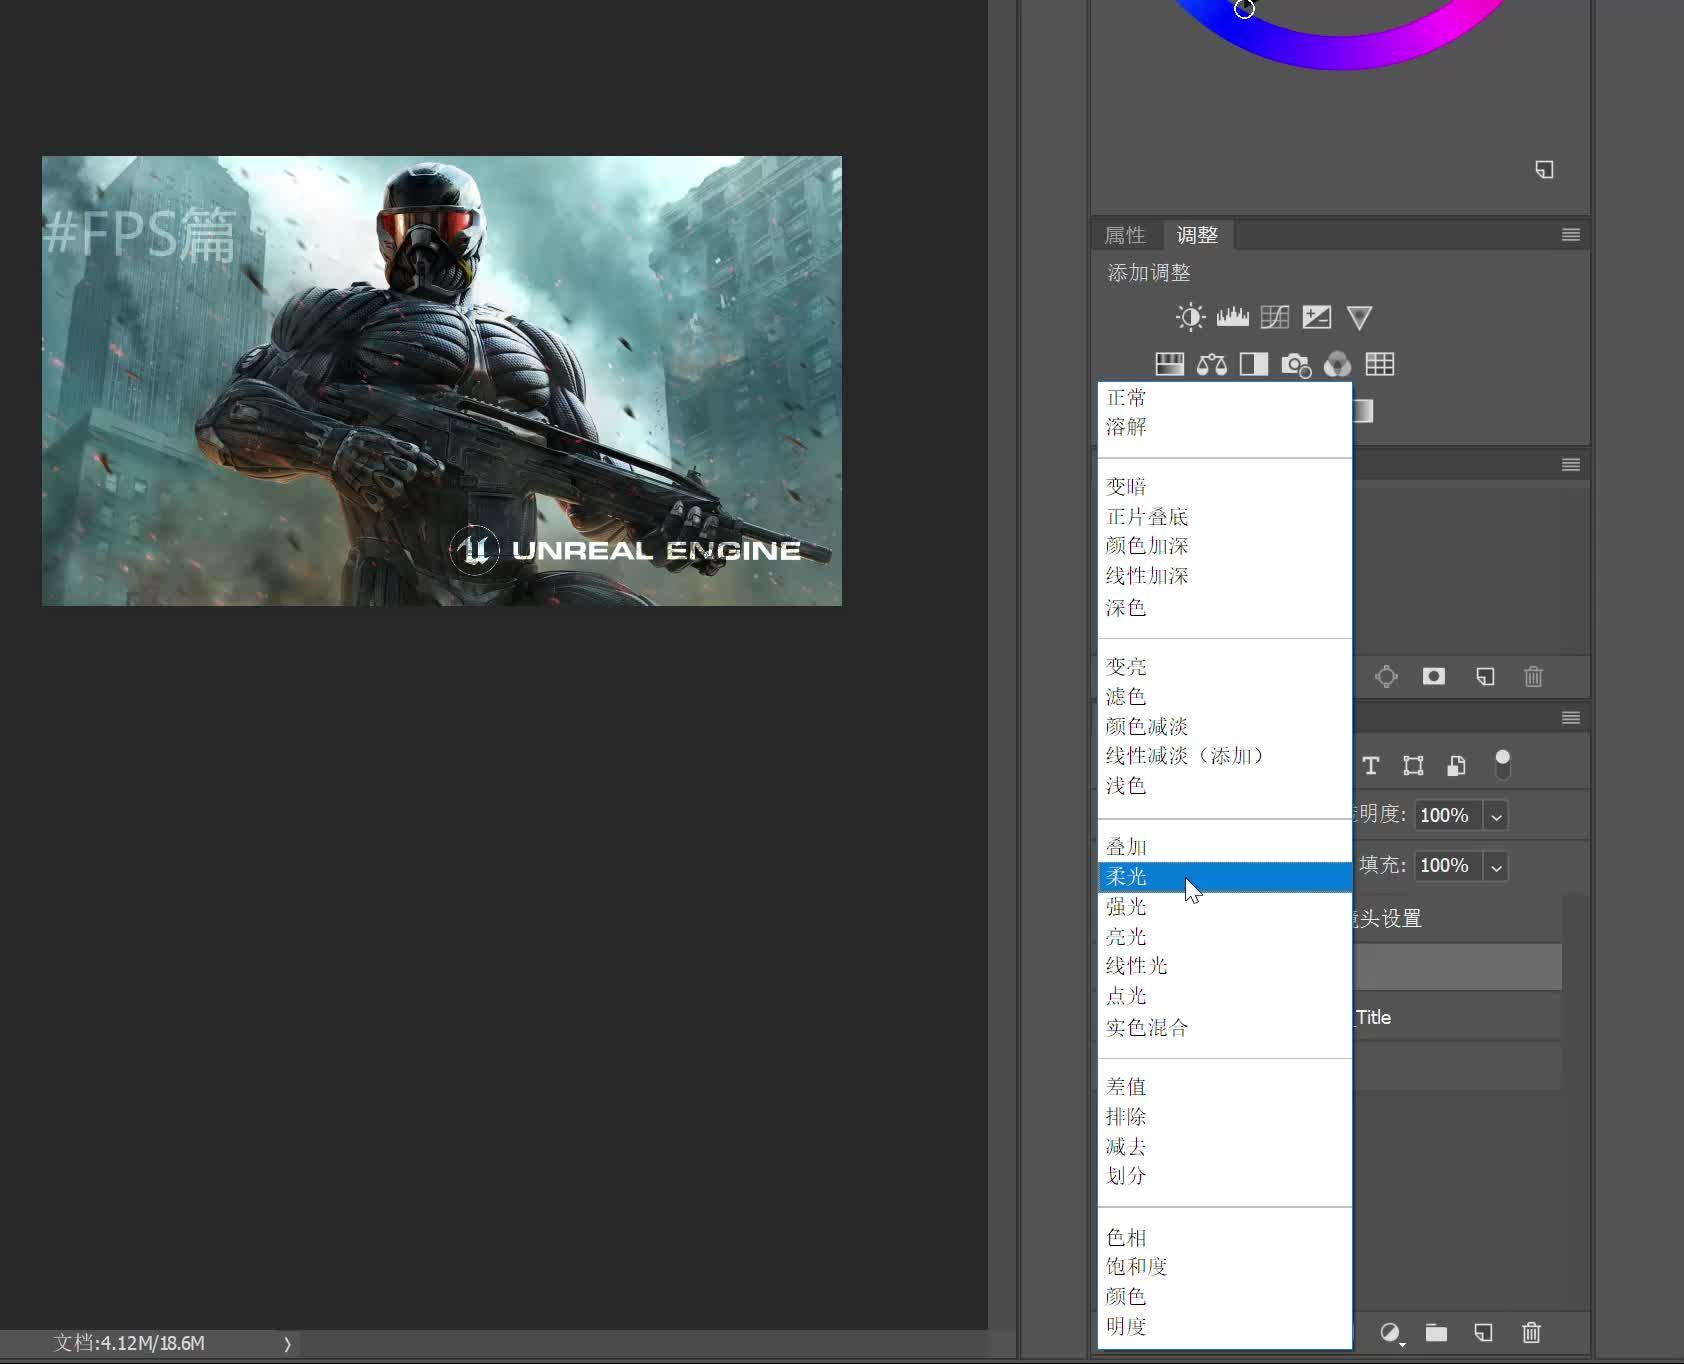Choose 差值 blend mode
1684x1364 pixels.
coord(1225,1087)
